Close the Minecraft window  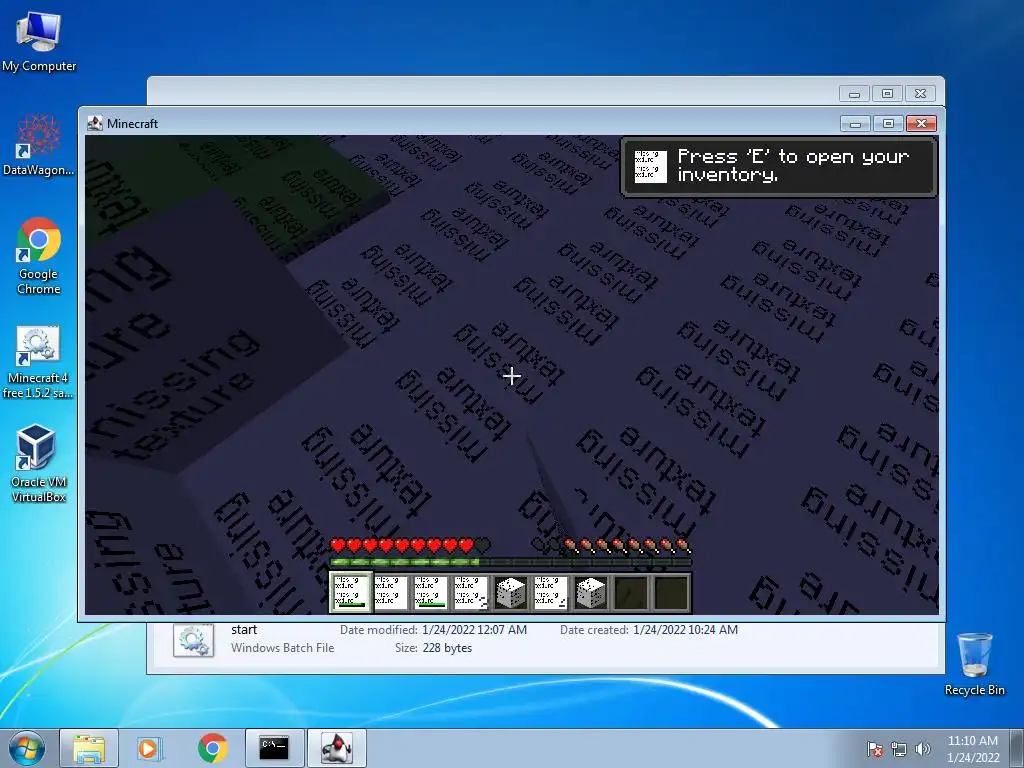[921, 123]
